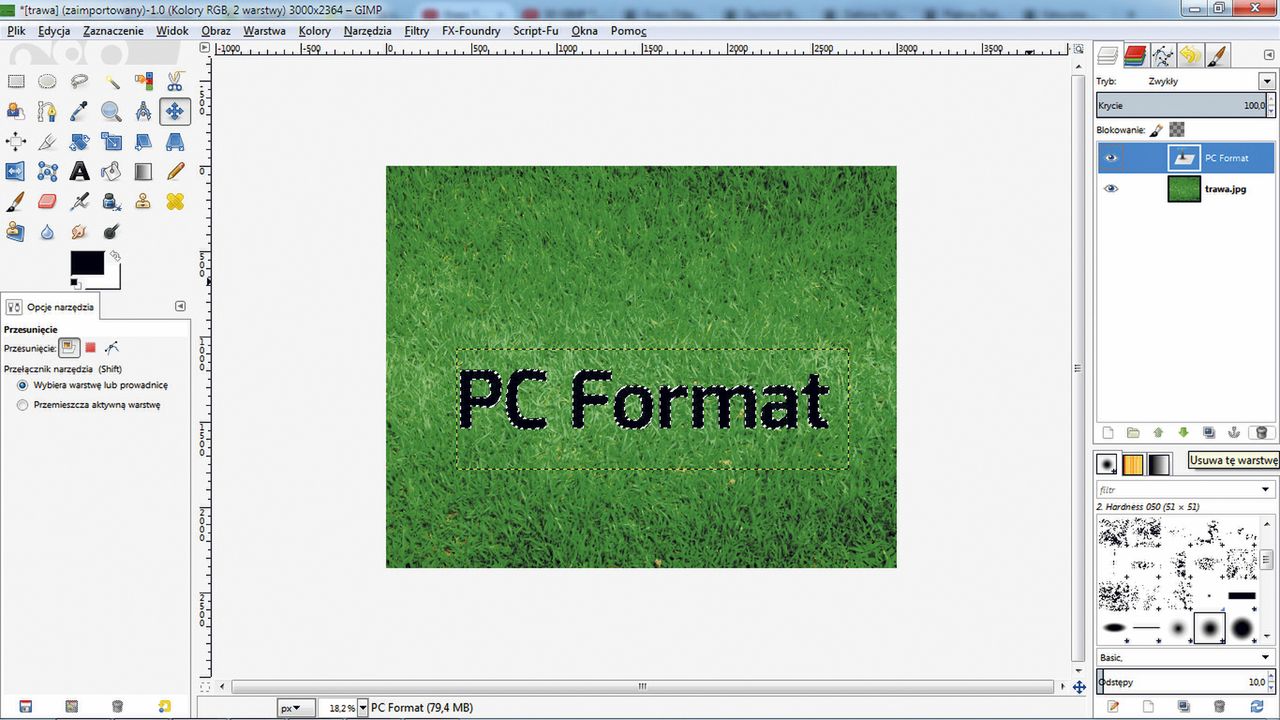Select the Pencil tool

(175, 172)
